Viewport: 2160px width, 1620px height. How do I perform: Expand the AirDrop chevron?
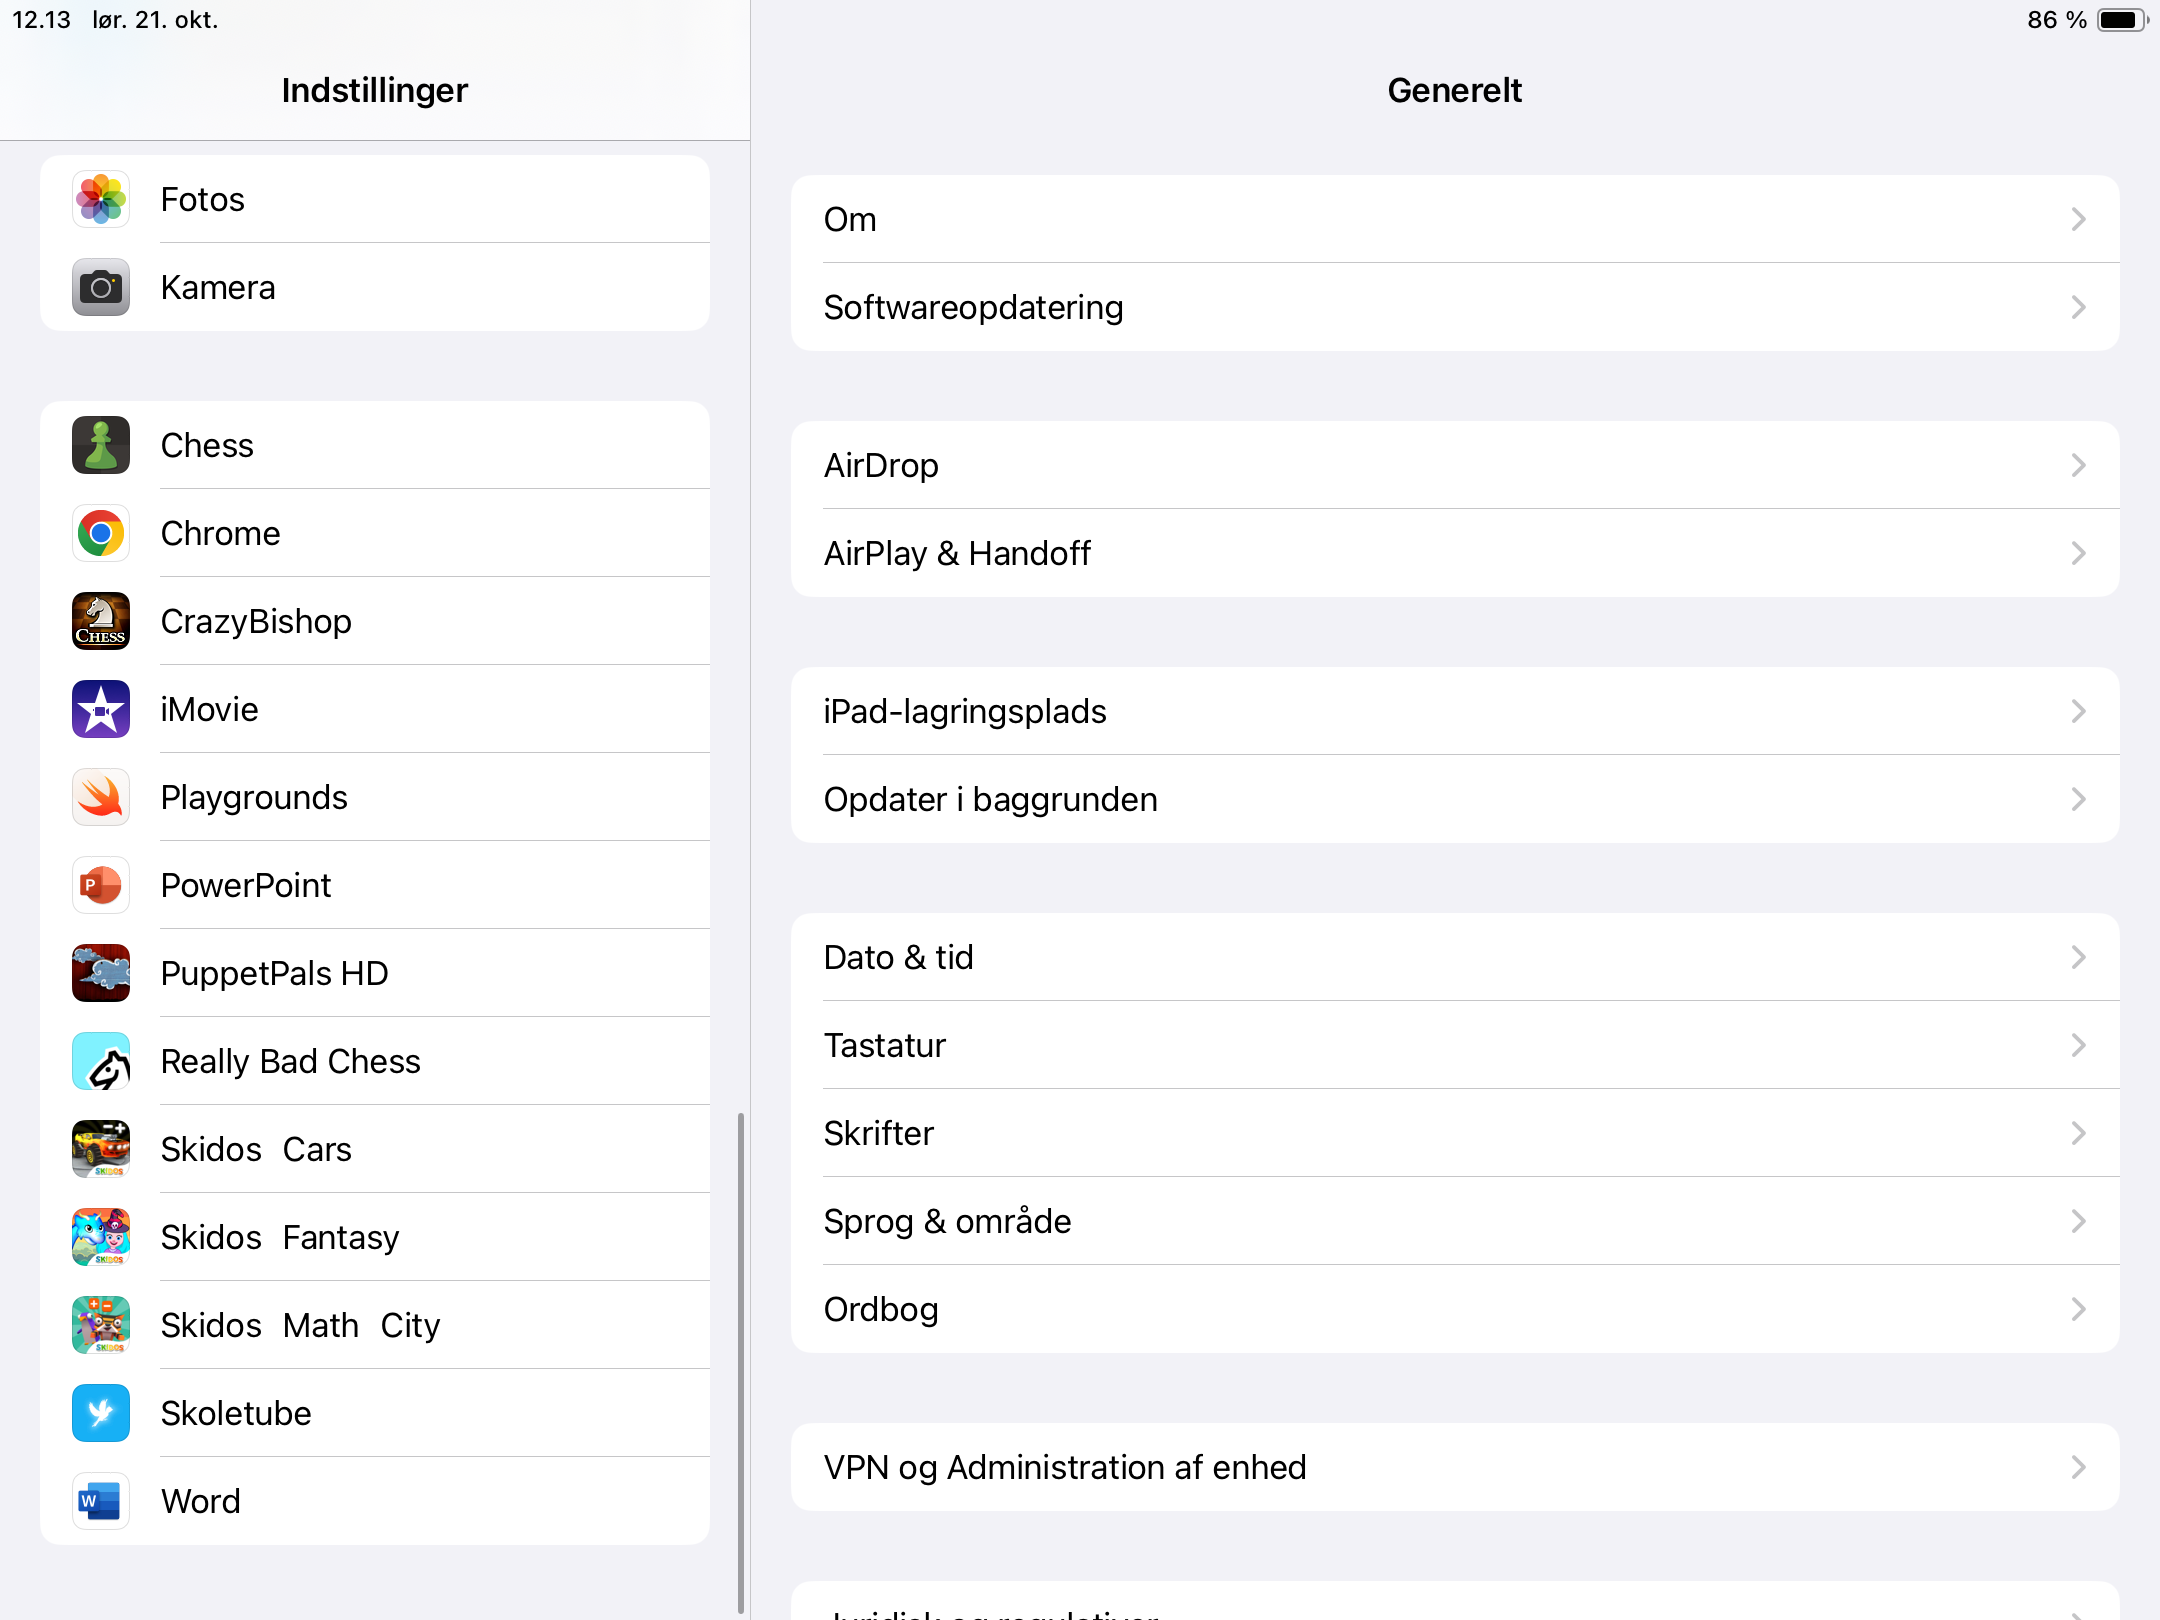pos(2079,465)
